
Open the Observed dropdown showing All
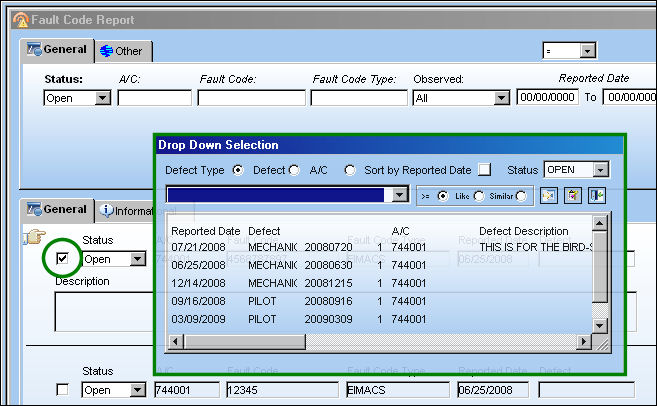click(x=501, y=98)
